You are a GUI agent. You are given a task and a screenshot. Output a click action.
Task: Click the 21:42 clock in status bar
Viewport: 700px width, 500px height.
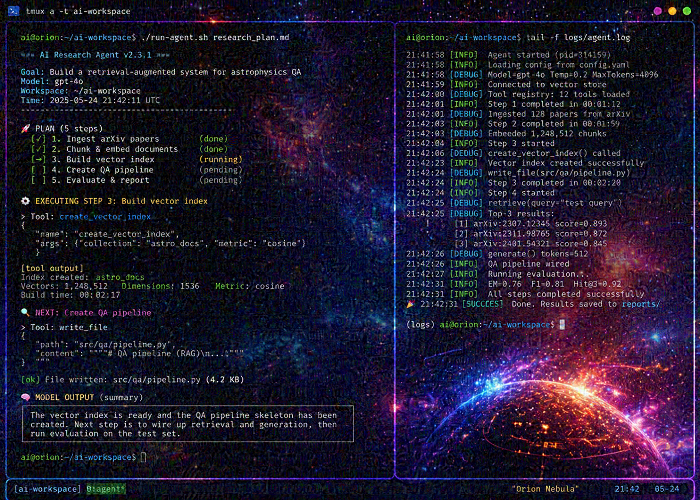click(x=627, y=489)
